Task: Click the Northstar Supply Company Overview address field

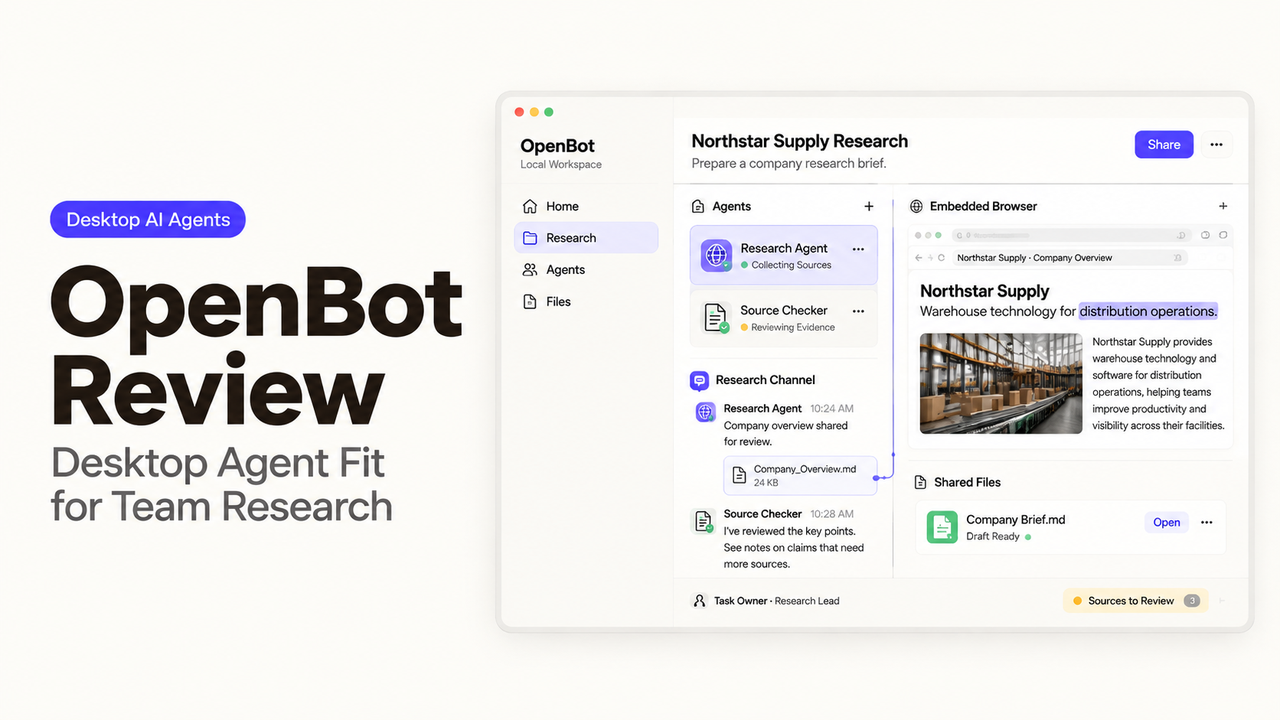Action: tap(1069, 258)
